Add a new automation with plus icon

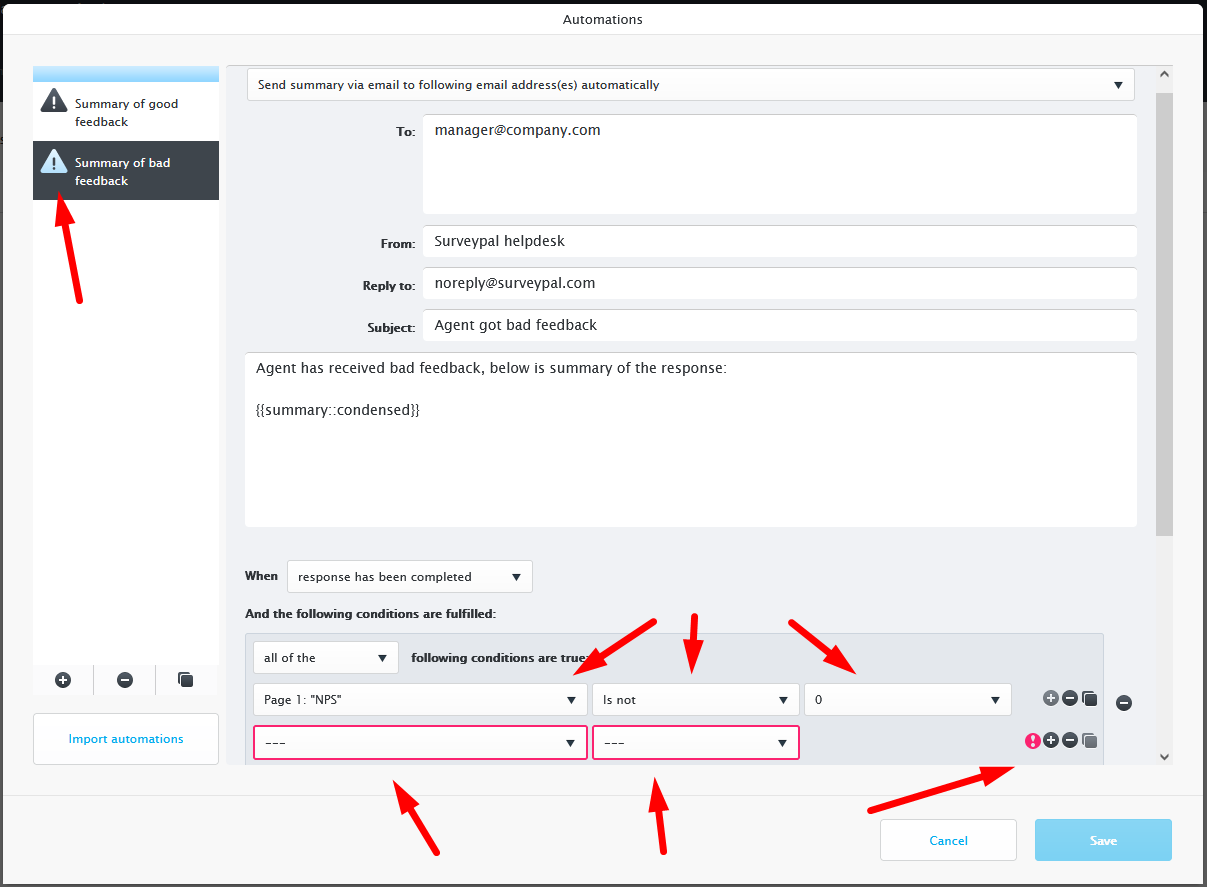pyautogui.click(x=63, y=680)
